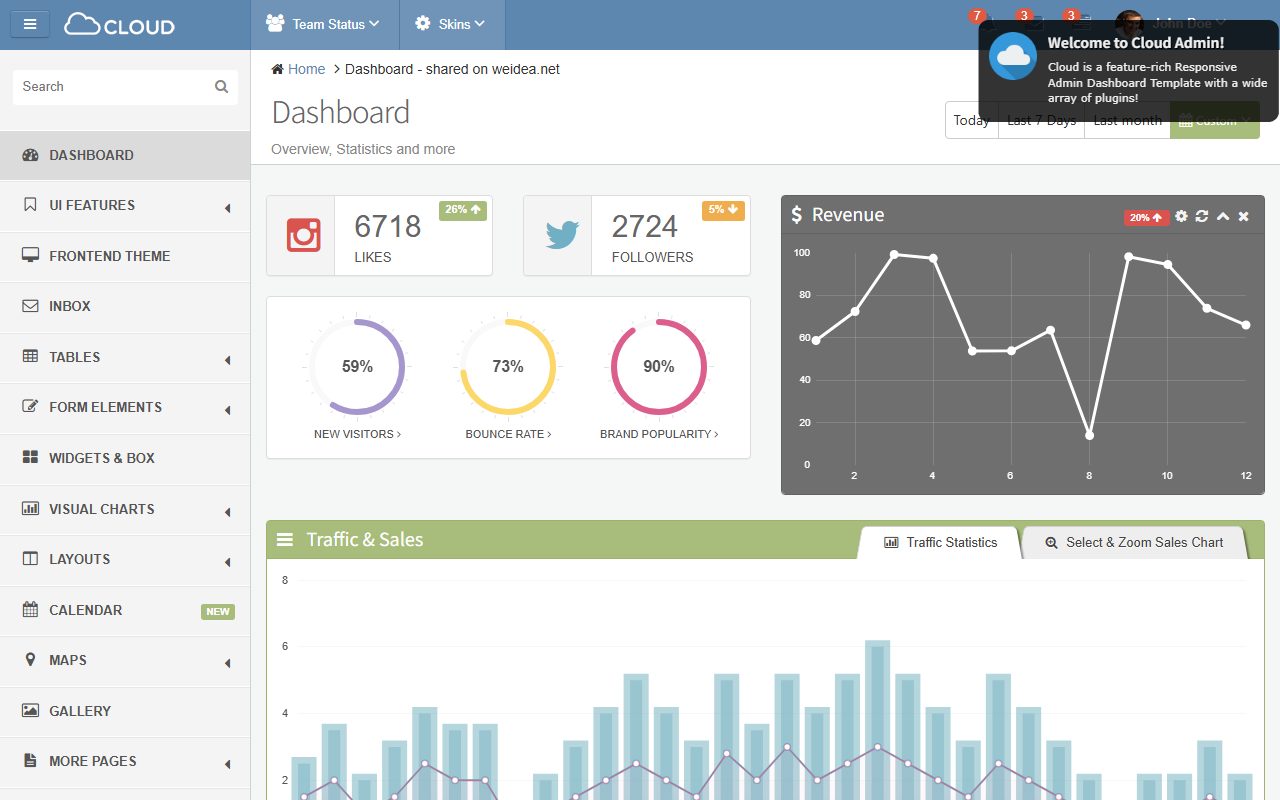Click the 6718 likes count
The image size is (1280, 800).
pos(388,226)
